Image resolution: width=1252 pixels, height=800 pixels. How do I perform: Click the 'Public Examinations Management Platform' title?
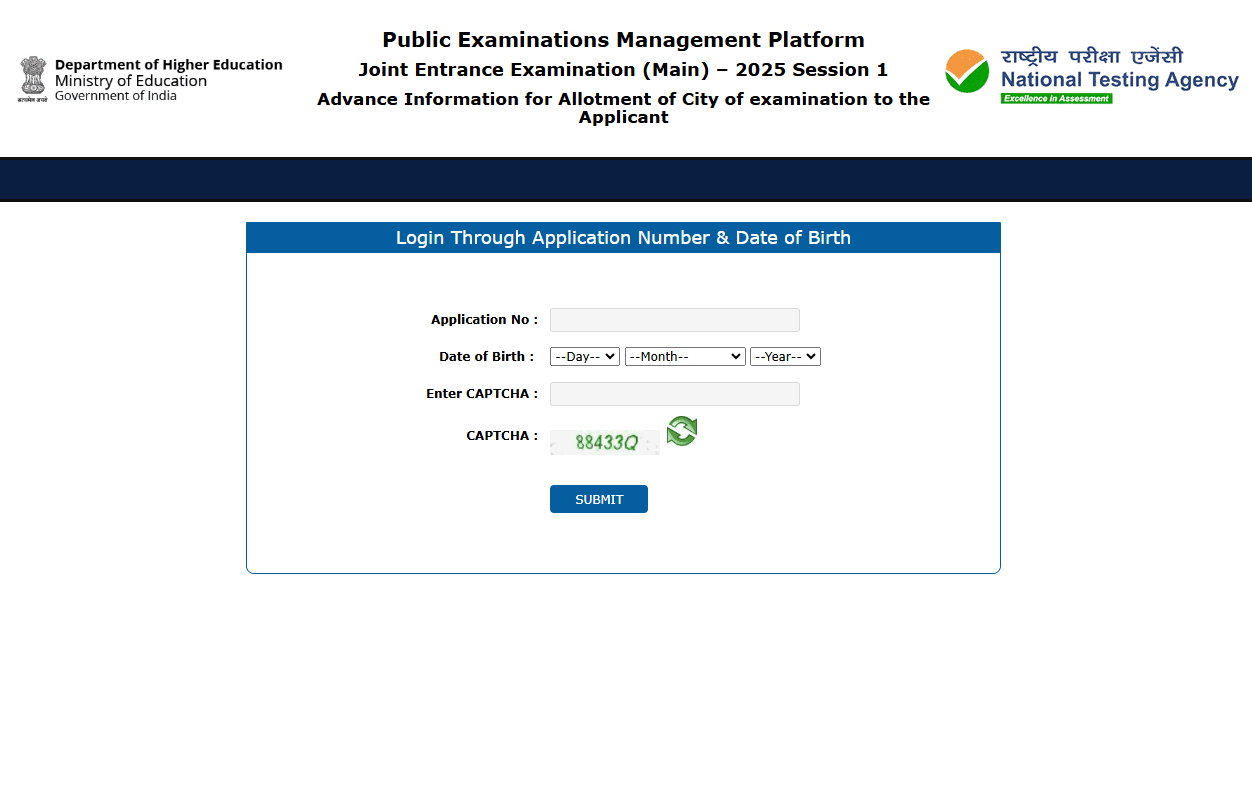click(x=623, y=40)
